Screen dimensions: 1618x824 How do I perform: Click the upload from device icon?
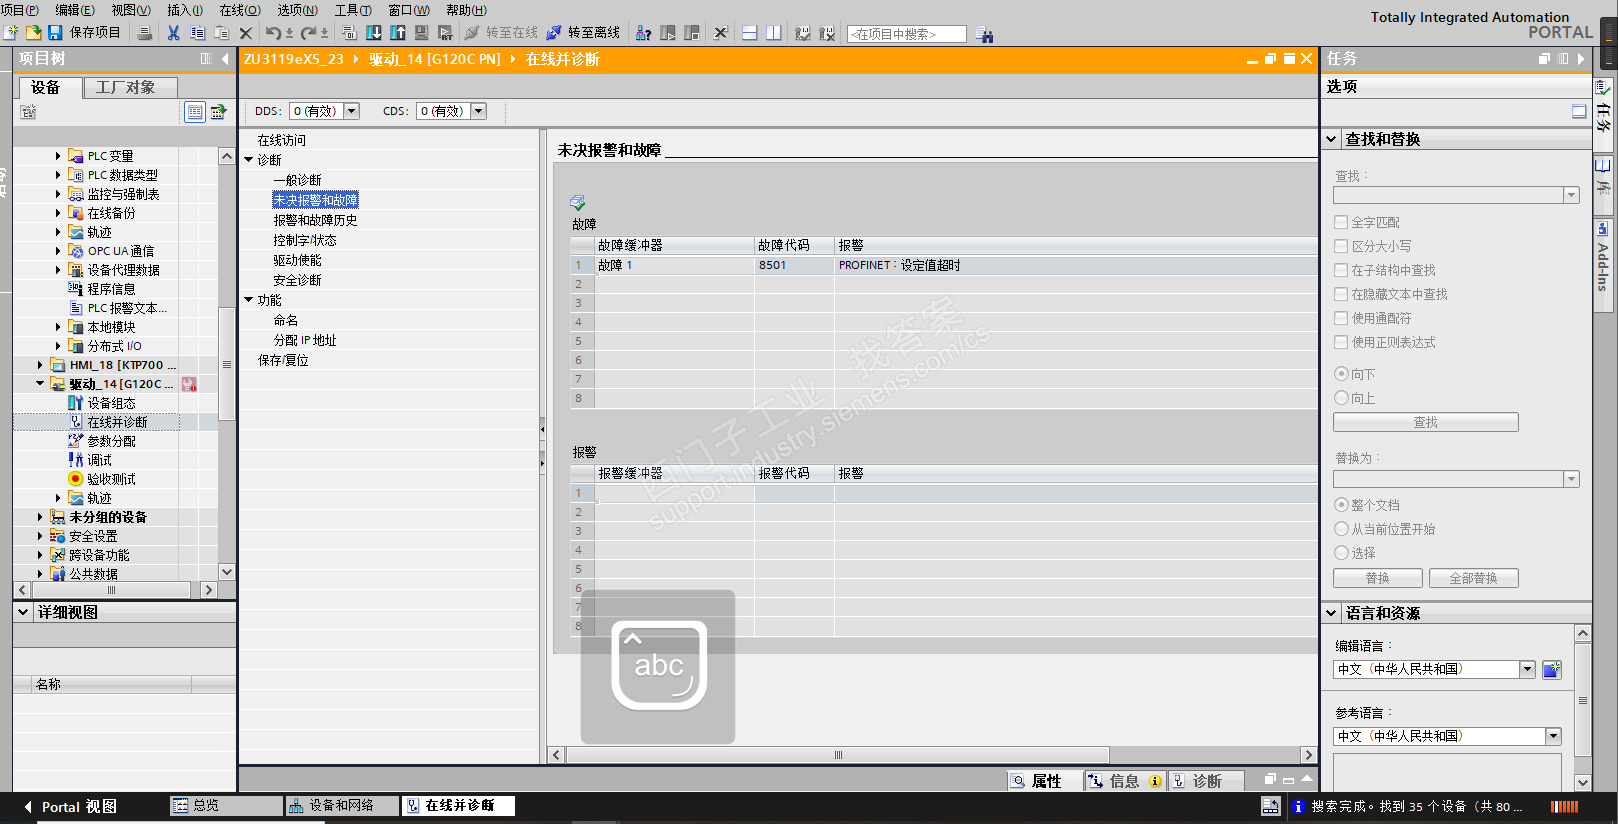[398, 33]
